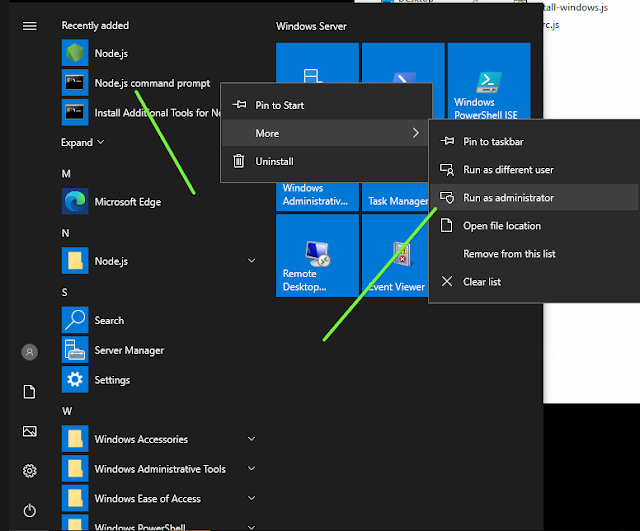Select Uninstall from the context menu

[x=326, y=161]
